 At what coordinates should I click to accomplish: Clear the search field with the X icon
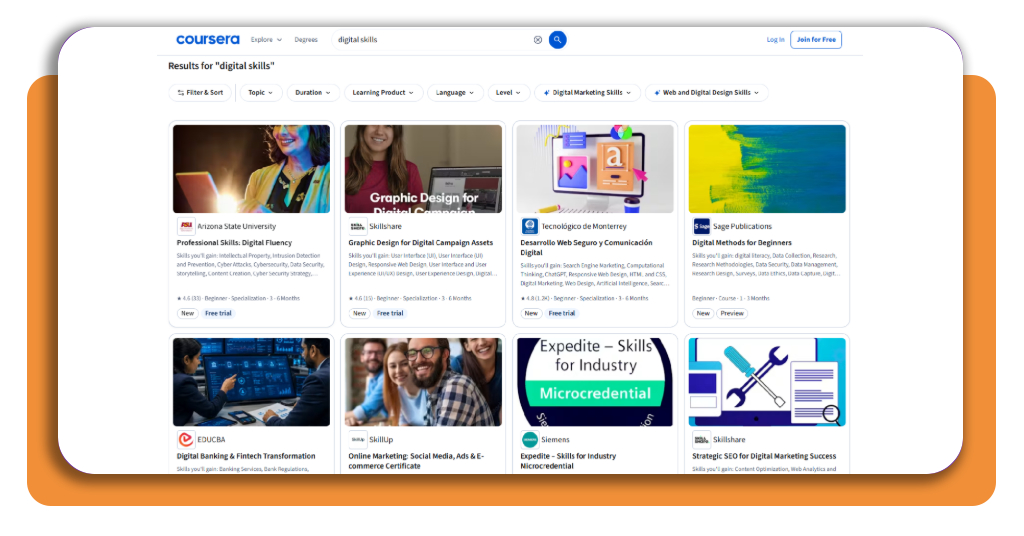537,40
